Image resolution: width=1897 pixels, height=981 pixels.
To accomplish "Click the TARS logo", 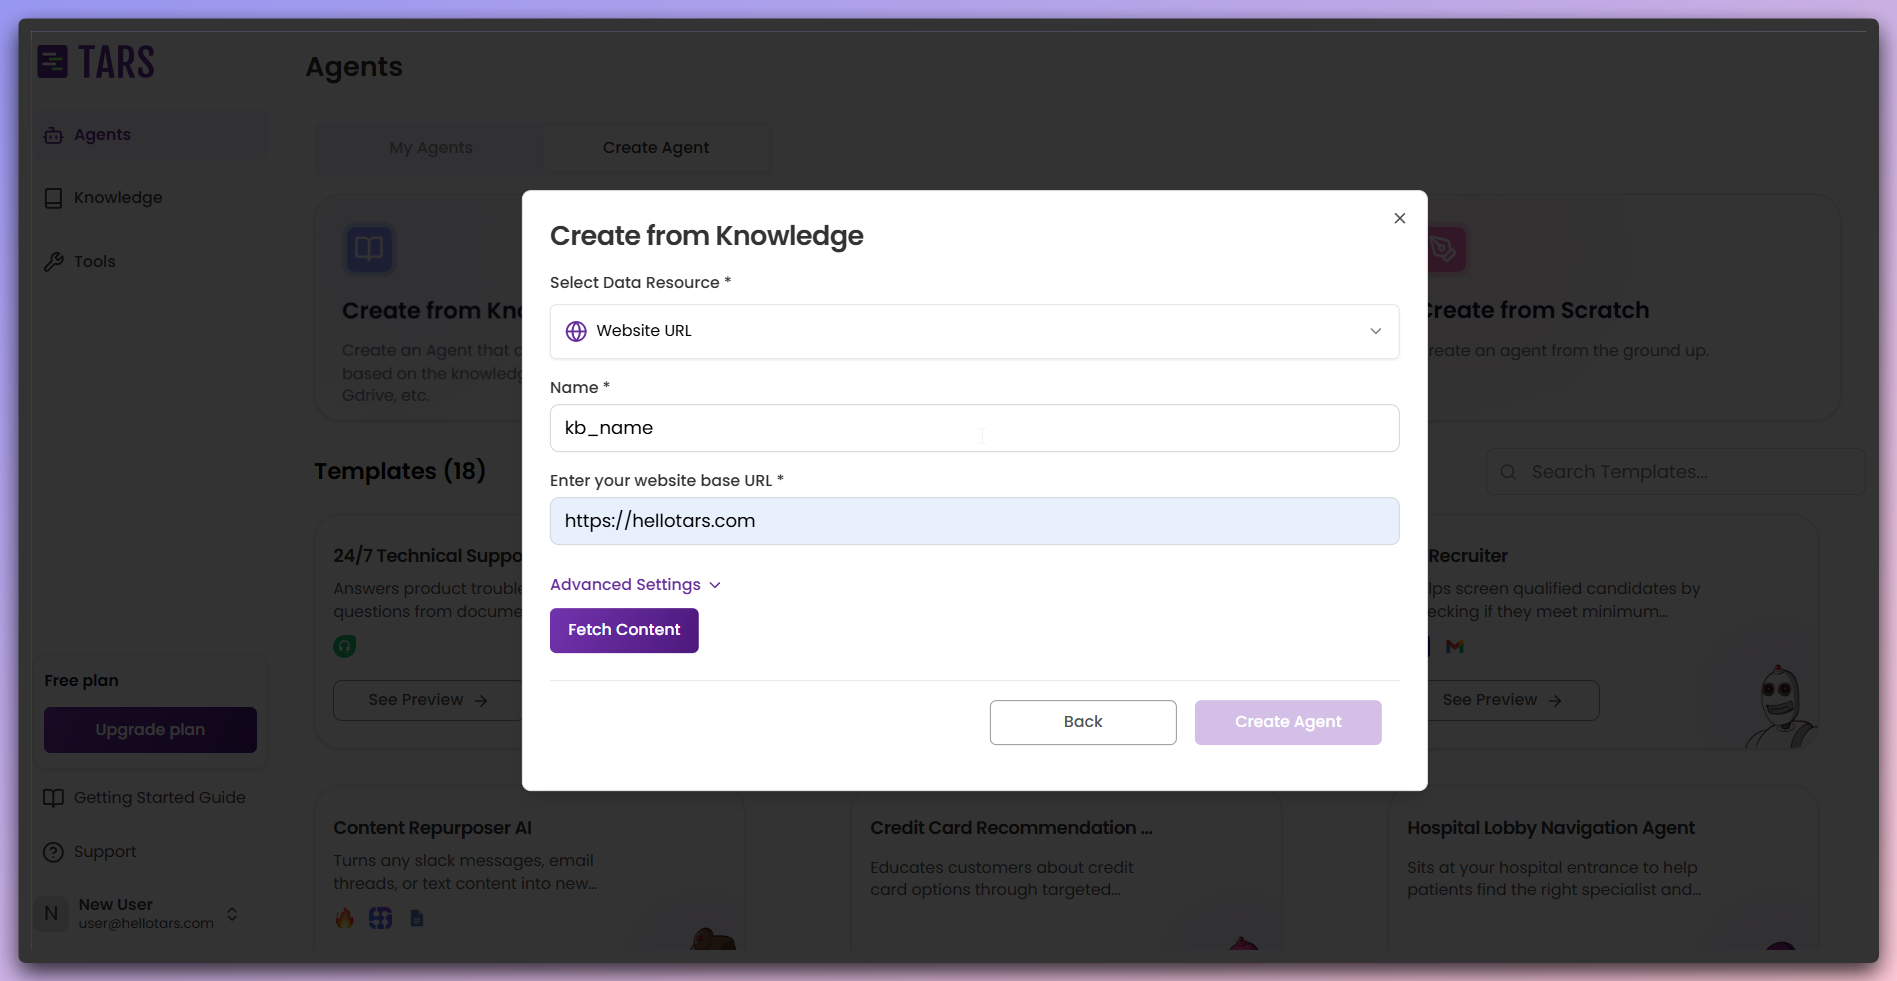I will (x=96, y=62).
